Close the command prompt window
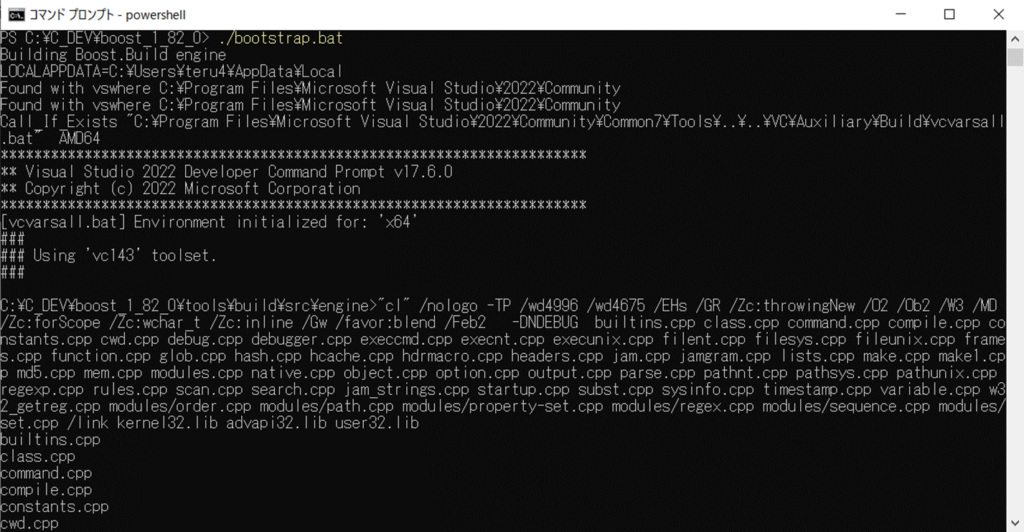This screenshot has width=1024, height=532. pos(996,14)
